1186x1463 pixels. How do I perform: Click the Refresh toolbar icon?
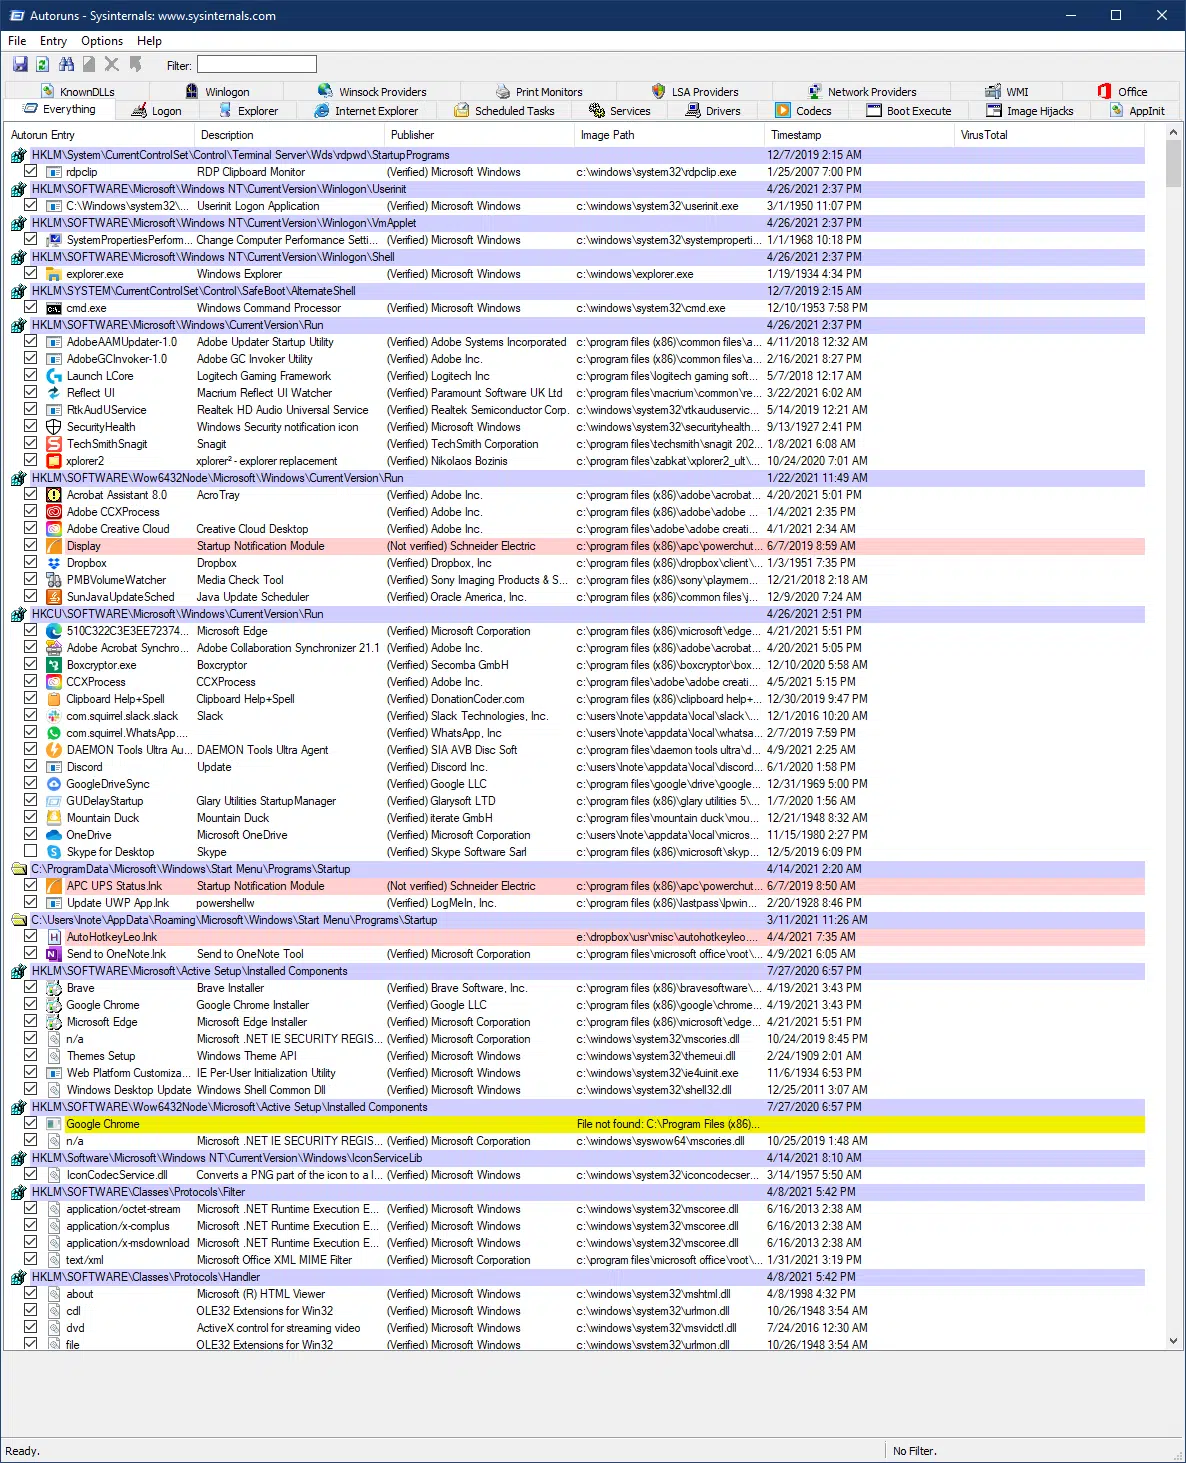click(x=42, y=65)
